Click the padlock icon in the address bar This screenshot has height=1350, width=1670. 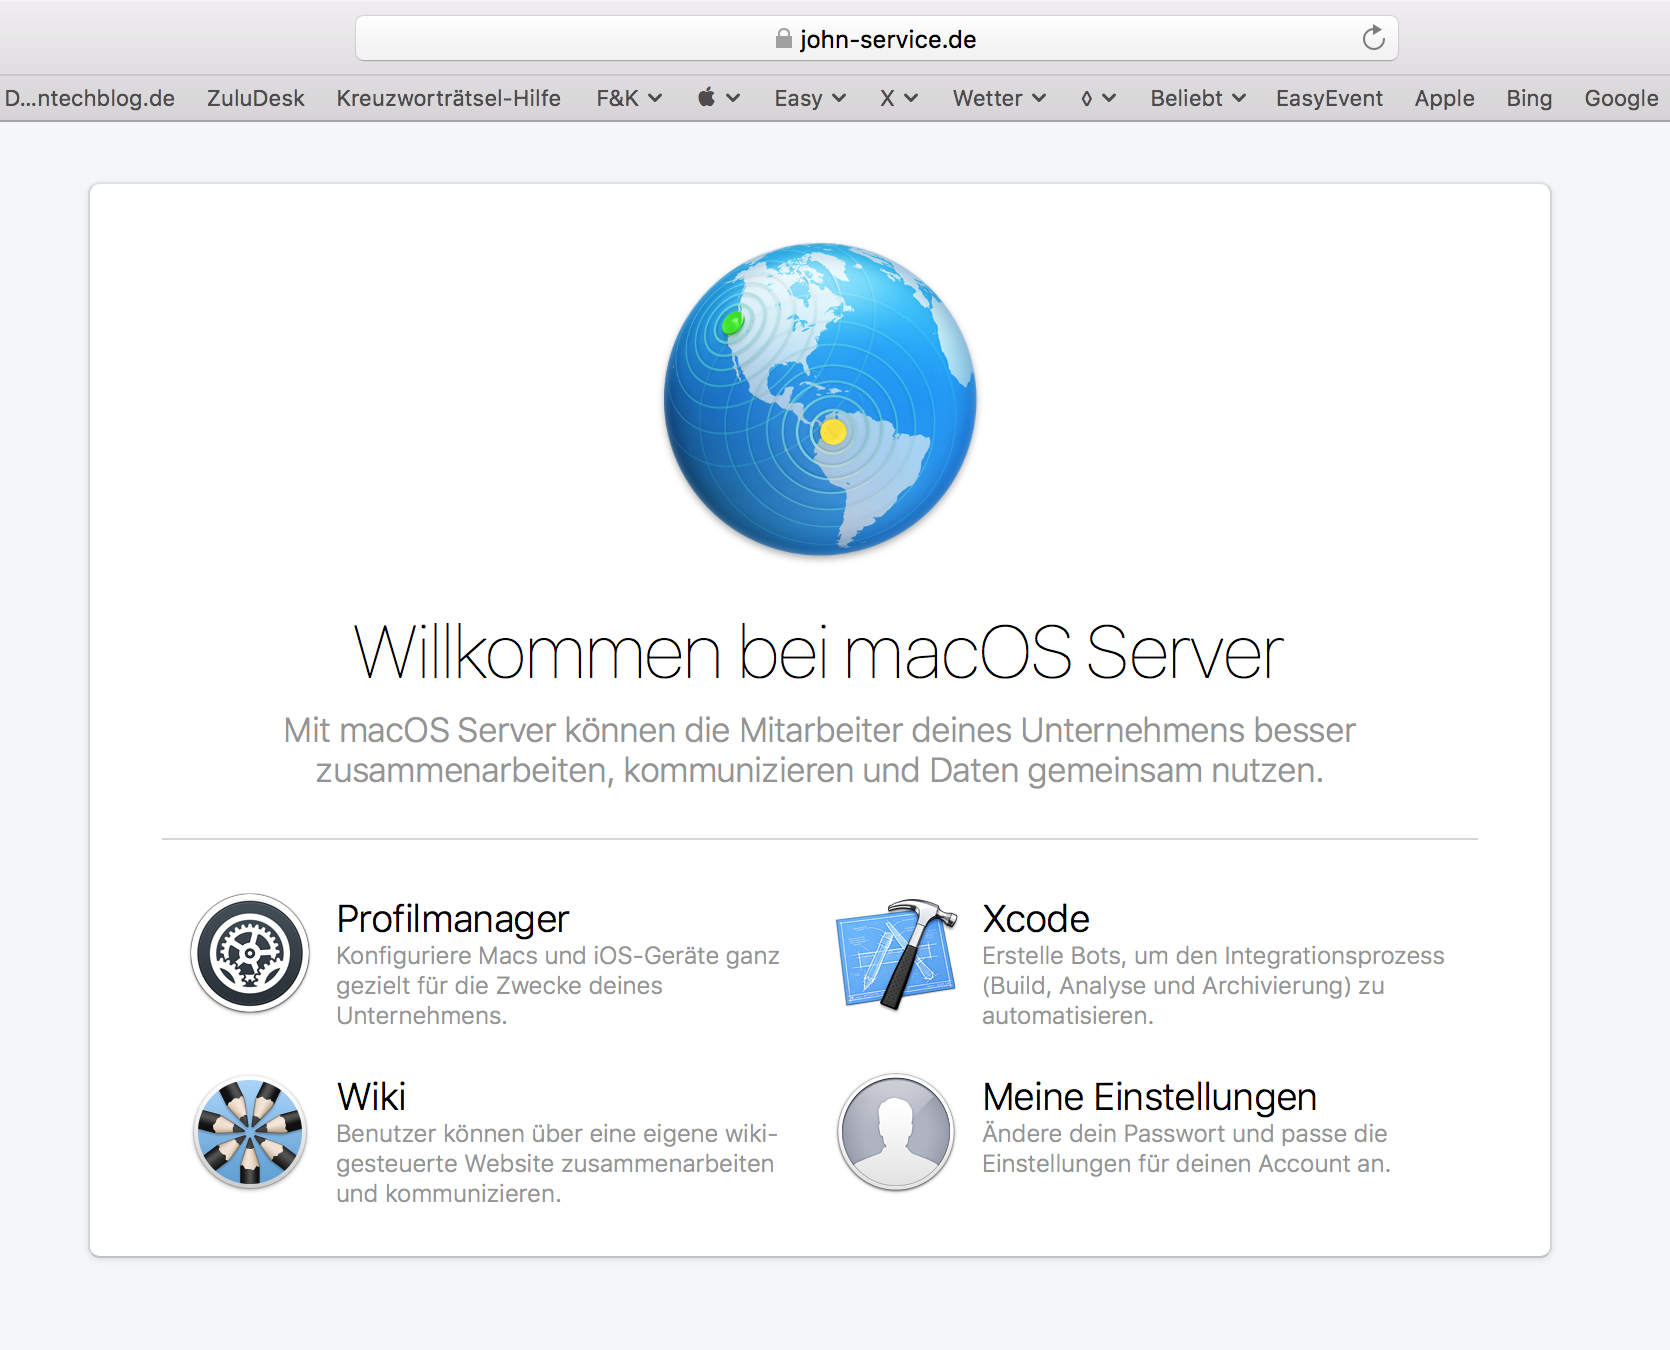point(784,39)
